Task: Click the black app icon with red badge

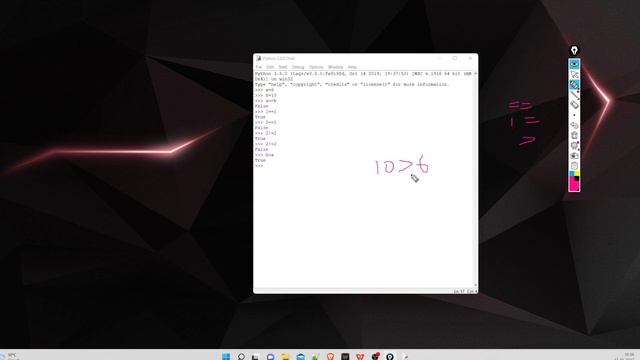Action: click(375, 357)
